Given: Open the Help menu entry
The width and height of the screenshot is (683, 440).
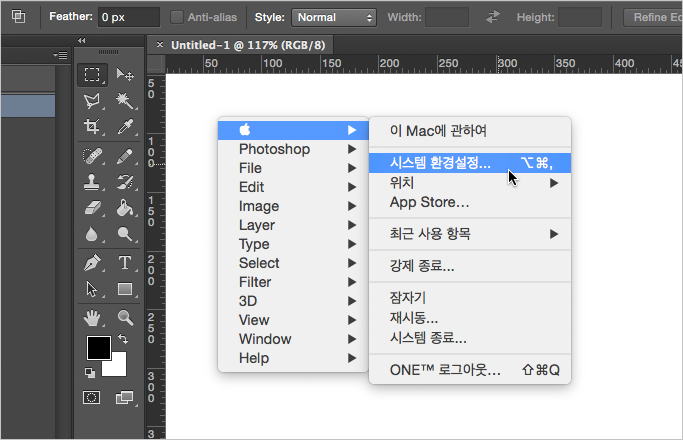Looking at the screenshot, I should tap(293, 358).
